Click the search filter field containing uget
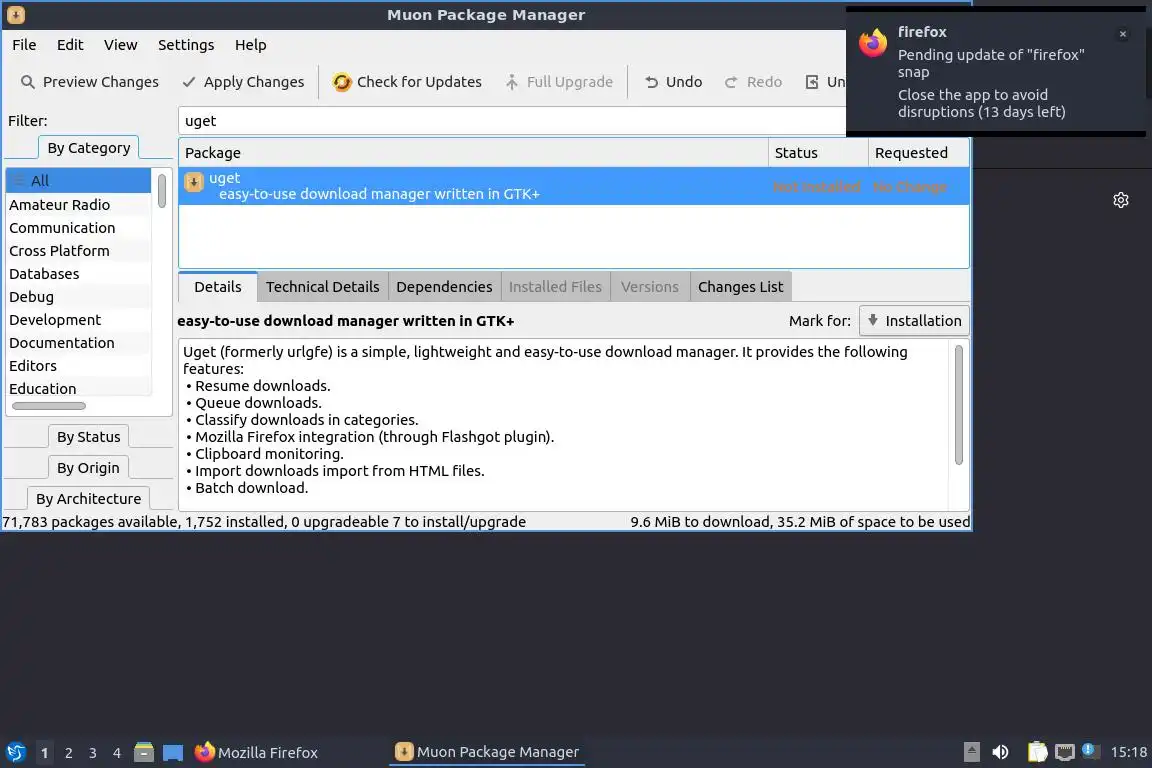This screenshot has width=1152, height=768. coord(511,121)
